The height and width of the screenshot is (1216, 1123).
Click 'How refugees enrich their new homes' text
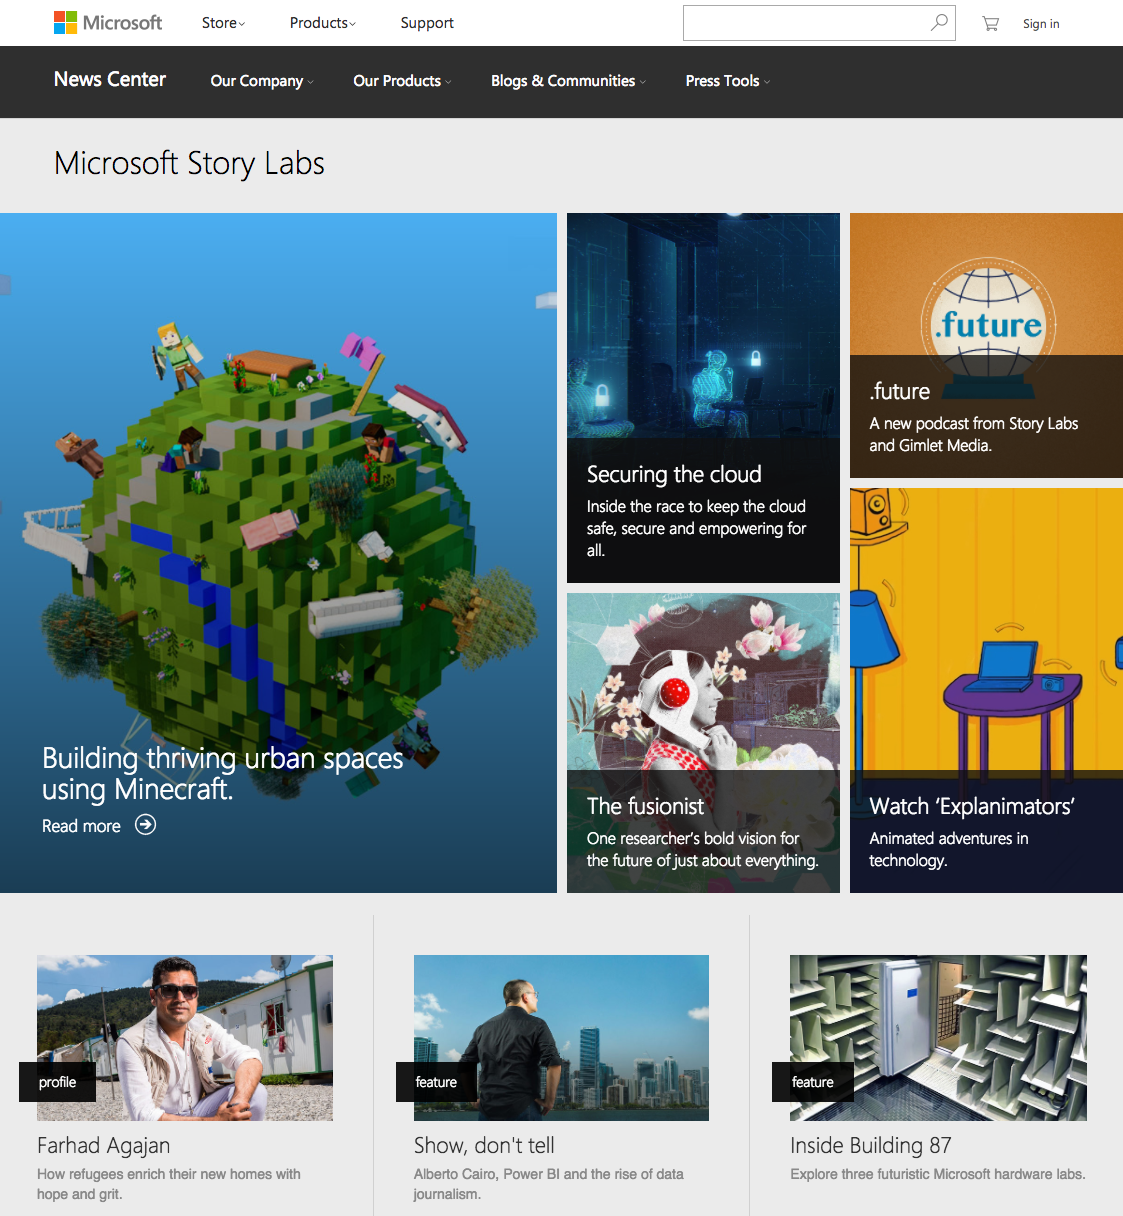tap(169, 1184)
